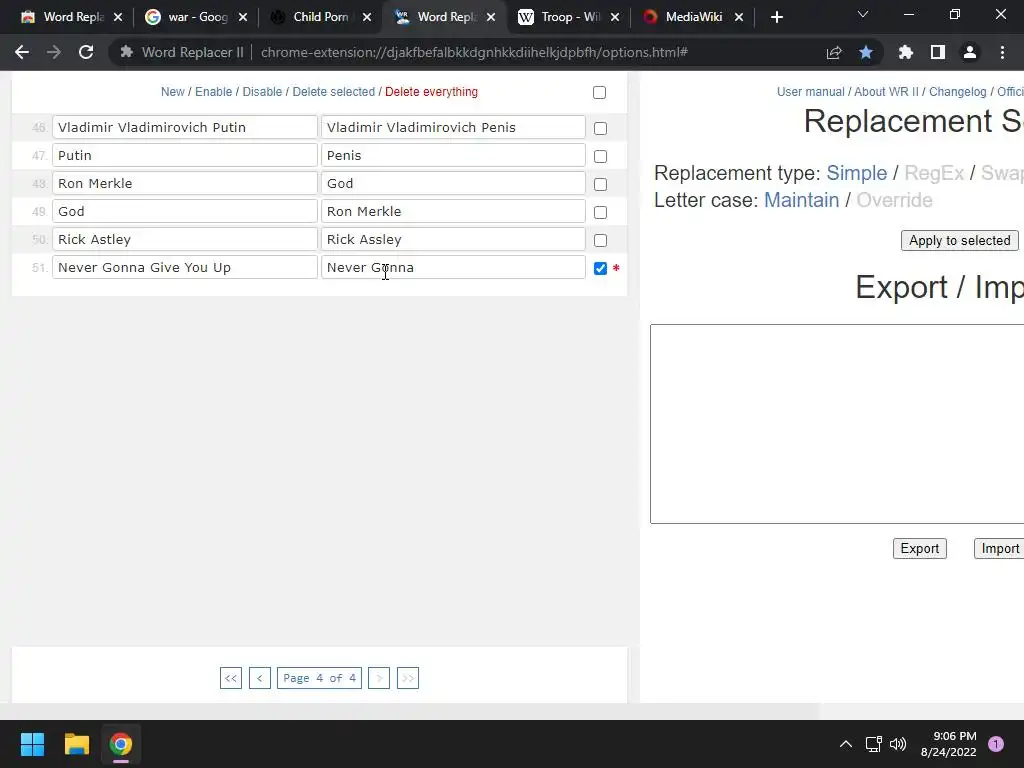Select Simple replacement type
Screen dimensions: 1024x768
point(856,173)
